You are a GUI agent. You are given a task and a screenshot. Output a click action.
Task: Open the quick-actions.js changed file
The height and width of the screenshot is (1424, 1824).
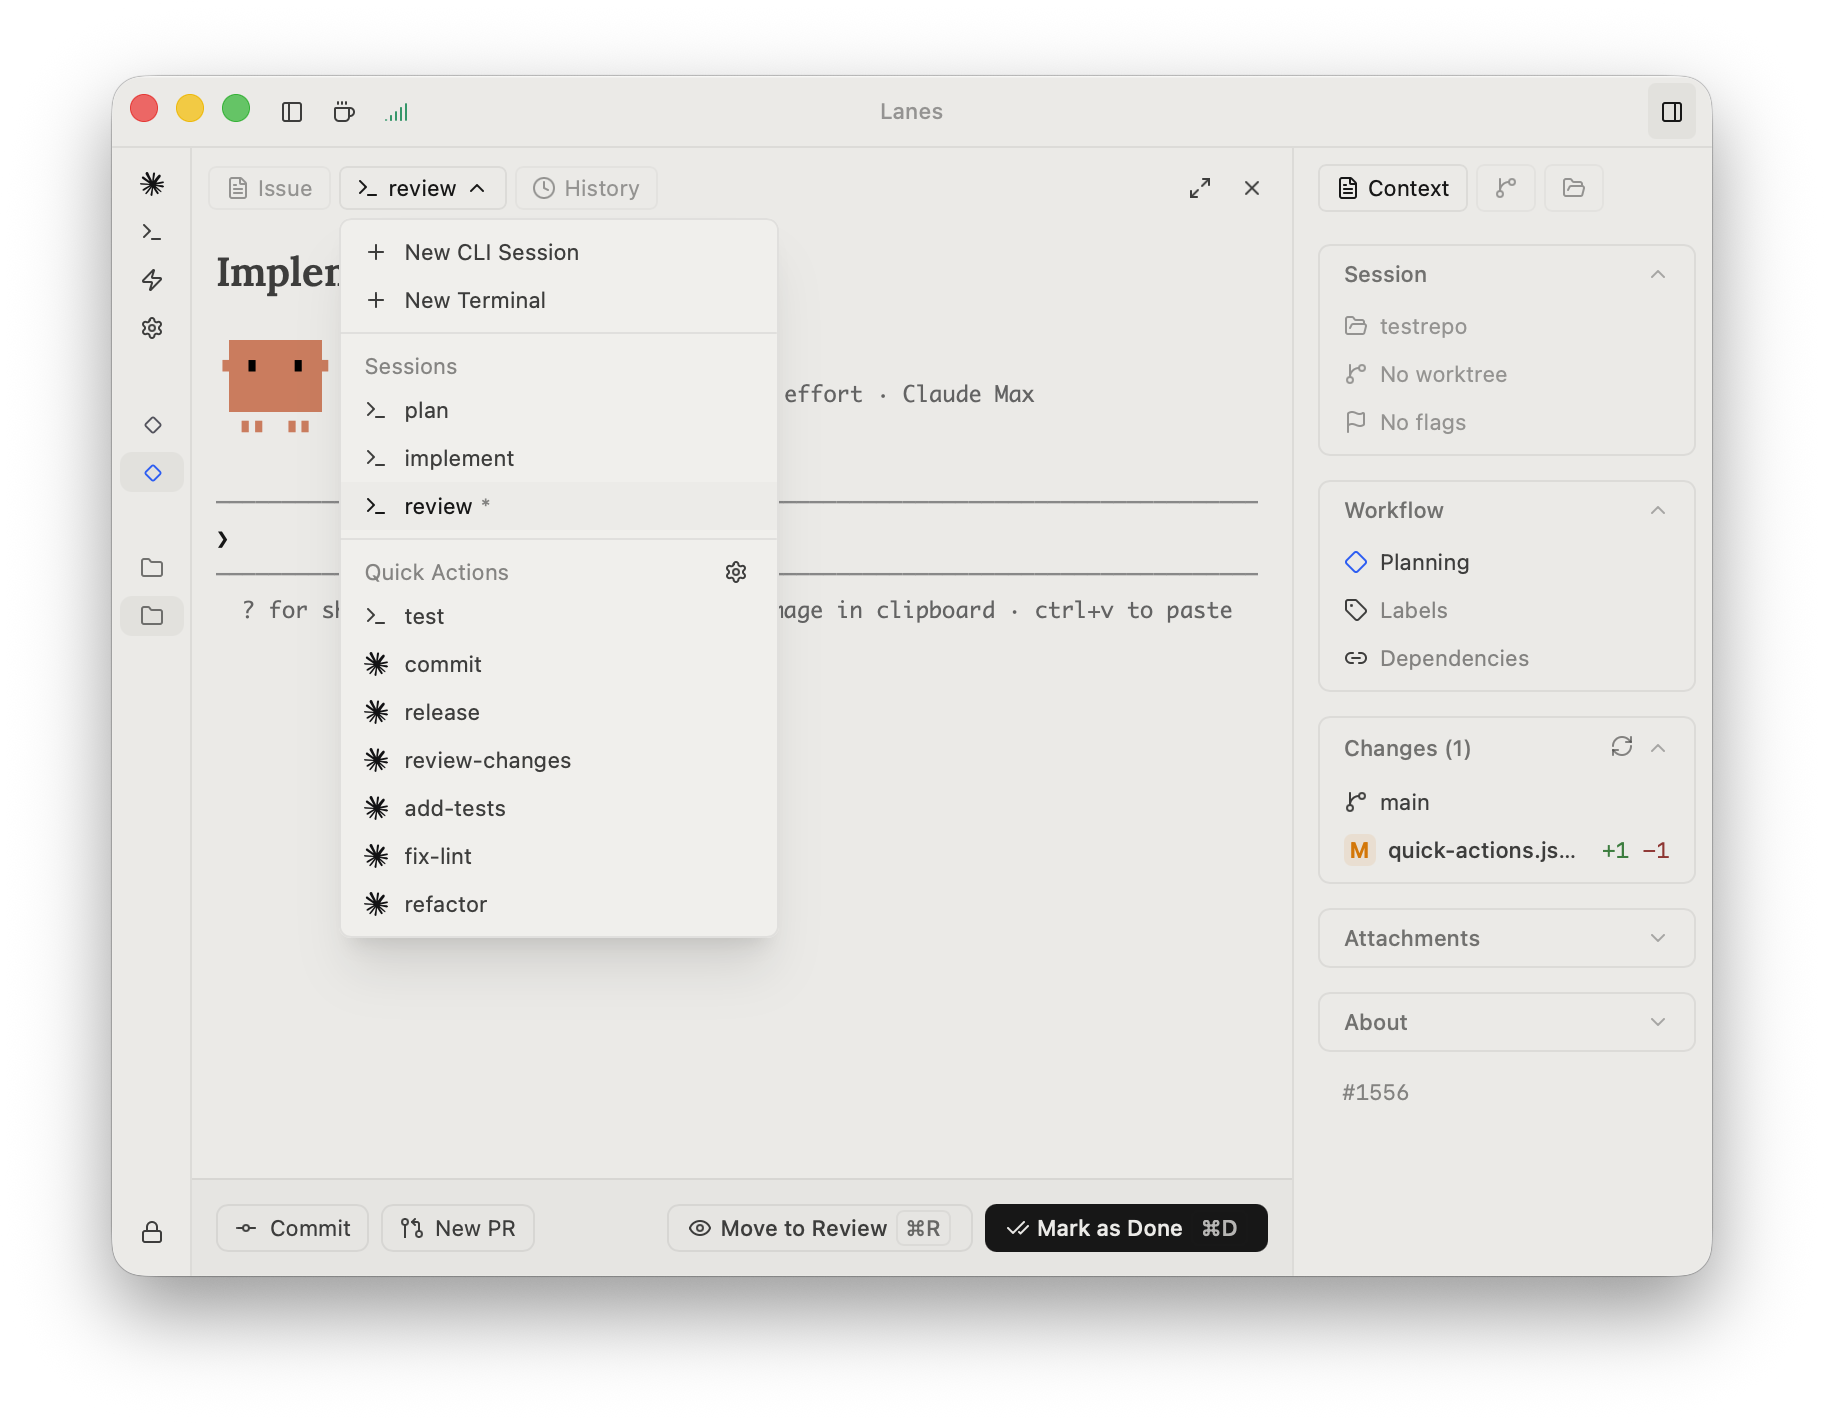1506,850
